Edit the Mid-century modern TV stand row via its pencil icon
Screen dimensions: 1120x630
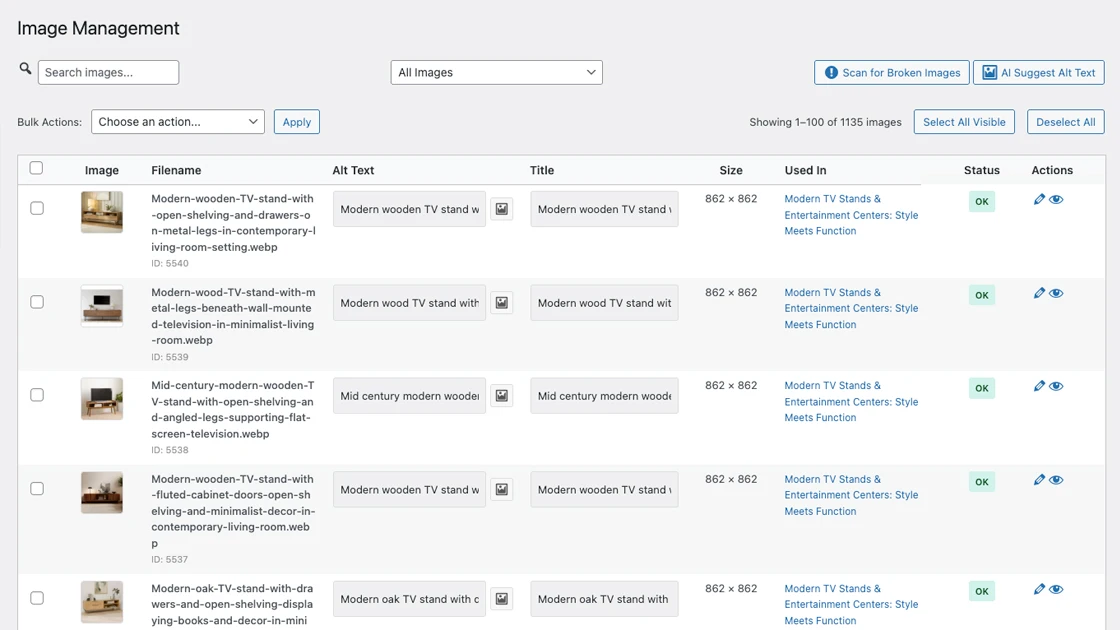[1039, 385]
